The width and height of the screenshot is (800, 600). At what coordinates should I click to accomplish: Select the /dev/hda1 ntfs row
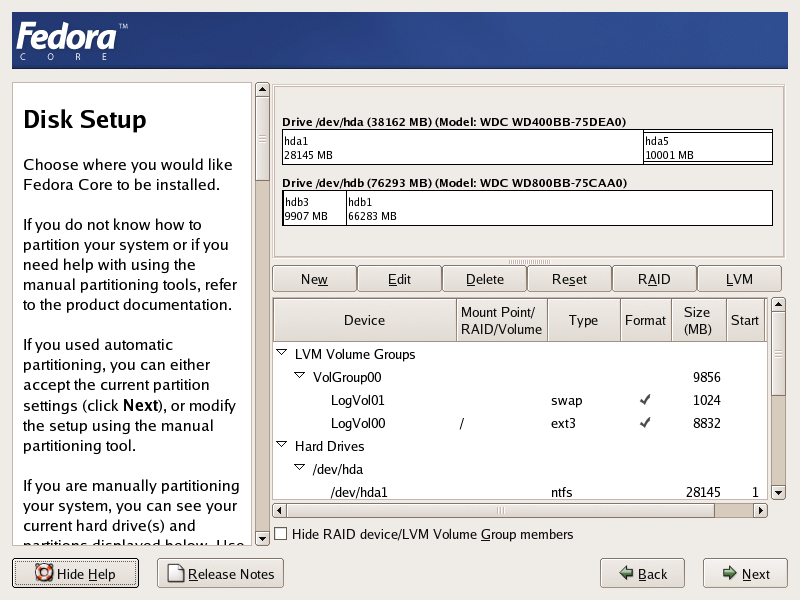pyautogui.click(x=520, y=492)
